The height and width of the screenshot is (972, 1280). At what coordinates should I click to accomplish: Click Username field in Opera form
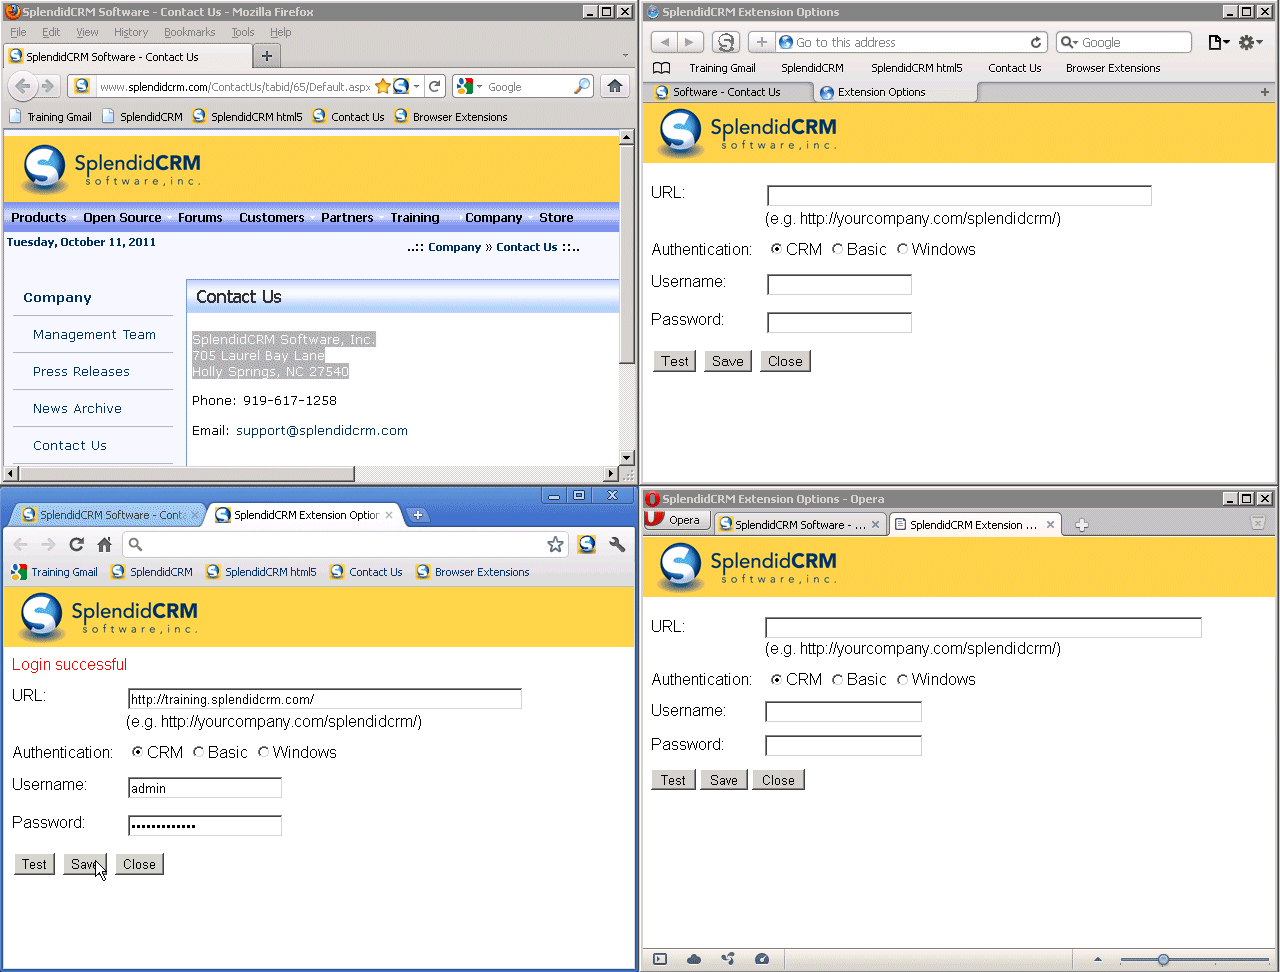point(843,711)
